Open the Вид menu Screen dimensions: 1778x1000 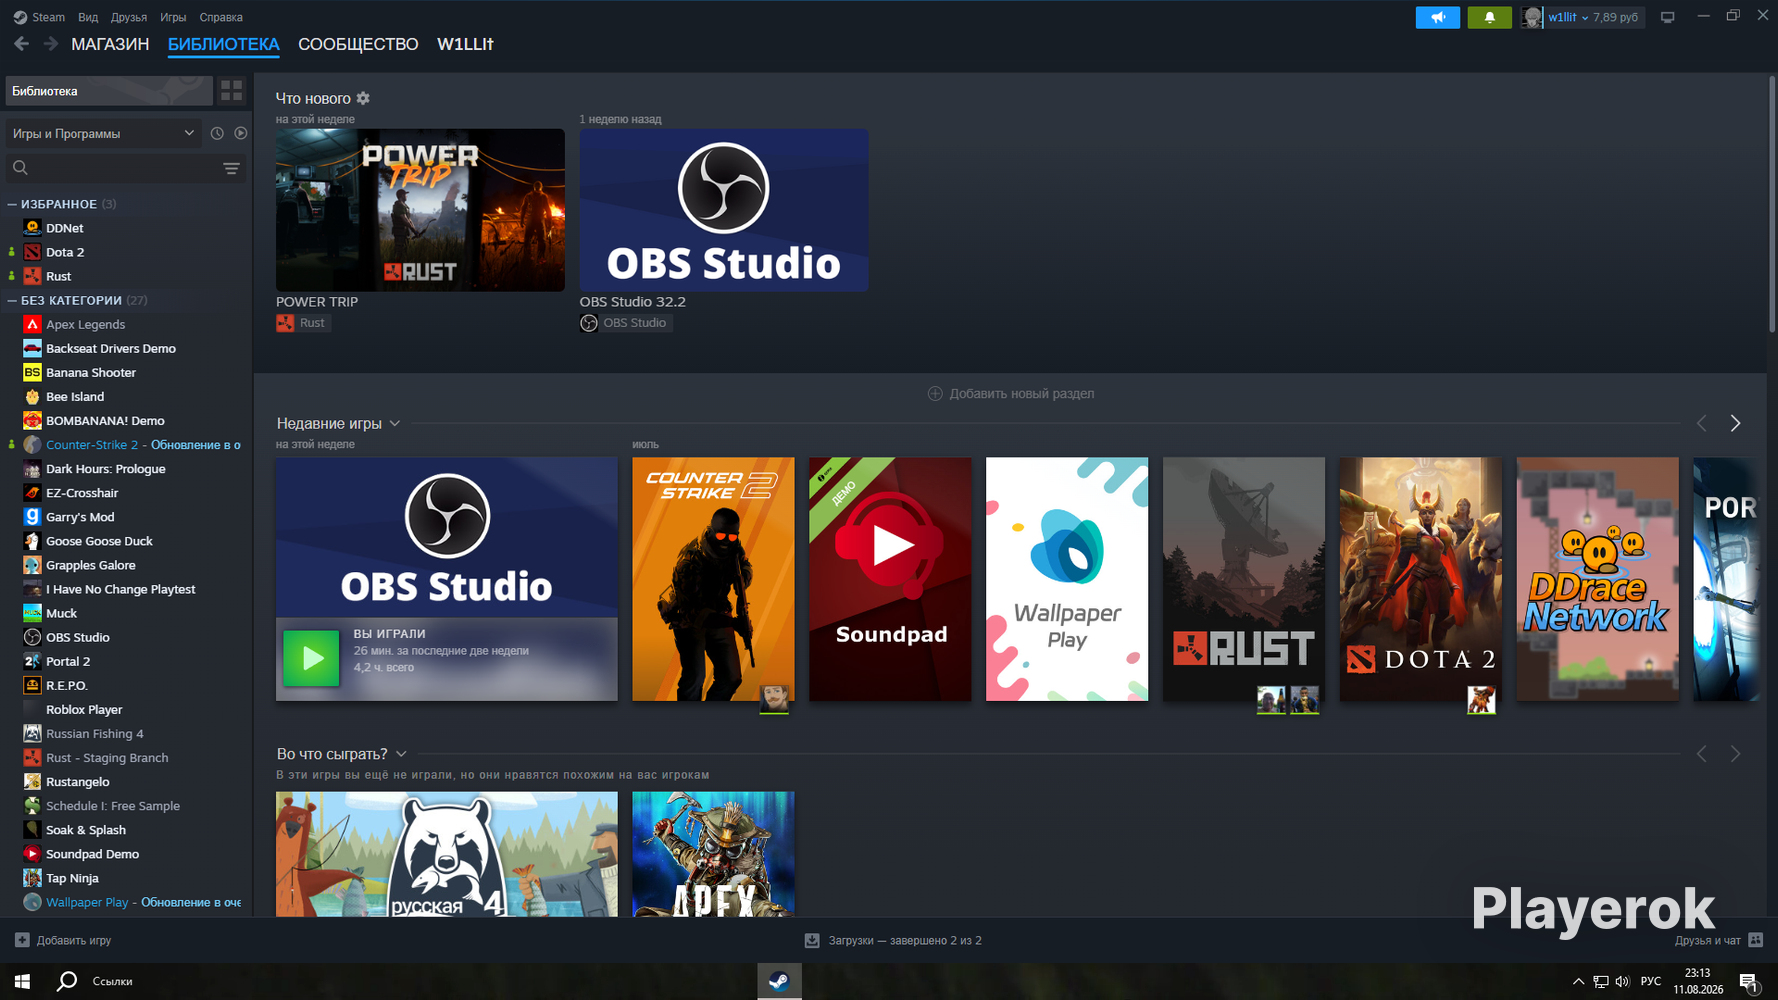[88, 17]
